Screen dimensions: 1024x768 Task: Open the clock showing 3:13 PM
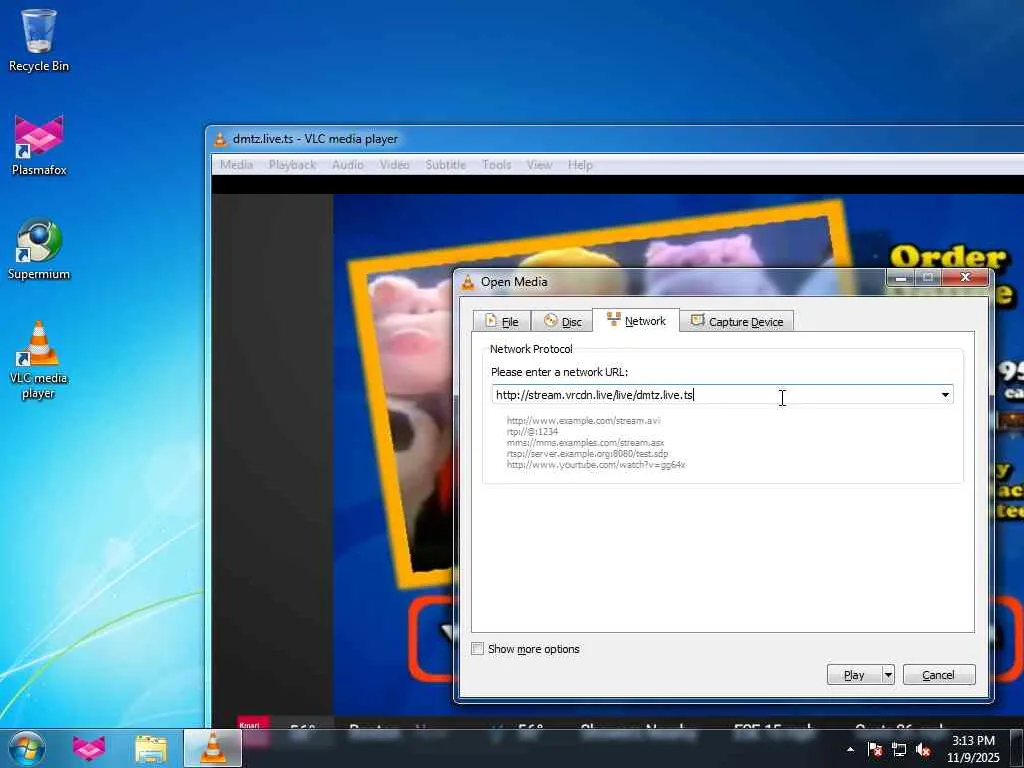click(973, 749)
